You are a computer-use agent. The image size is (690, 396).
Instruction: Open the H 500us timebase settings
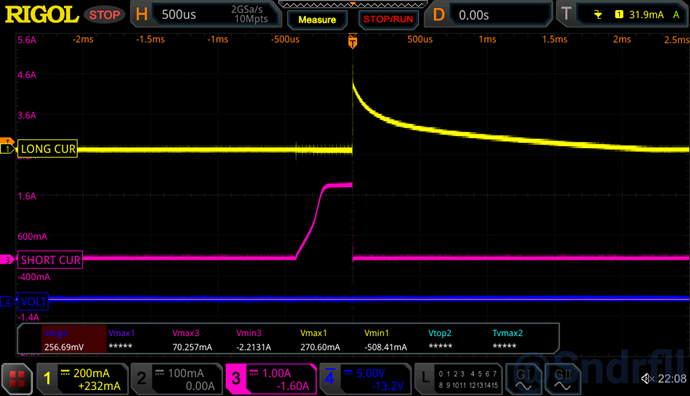click(206, 15)
